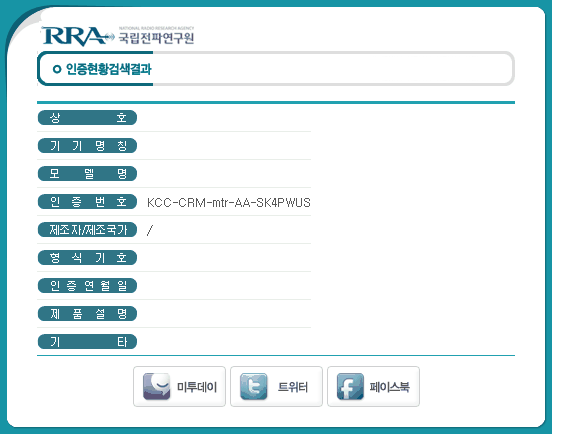This screenshot has width=563, height=445.
Task: Click the 인증연월일 field label
Action: click(x=87, y=286)
